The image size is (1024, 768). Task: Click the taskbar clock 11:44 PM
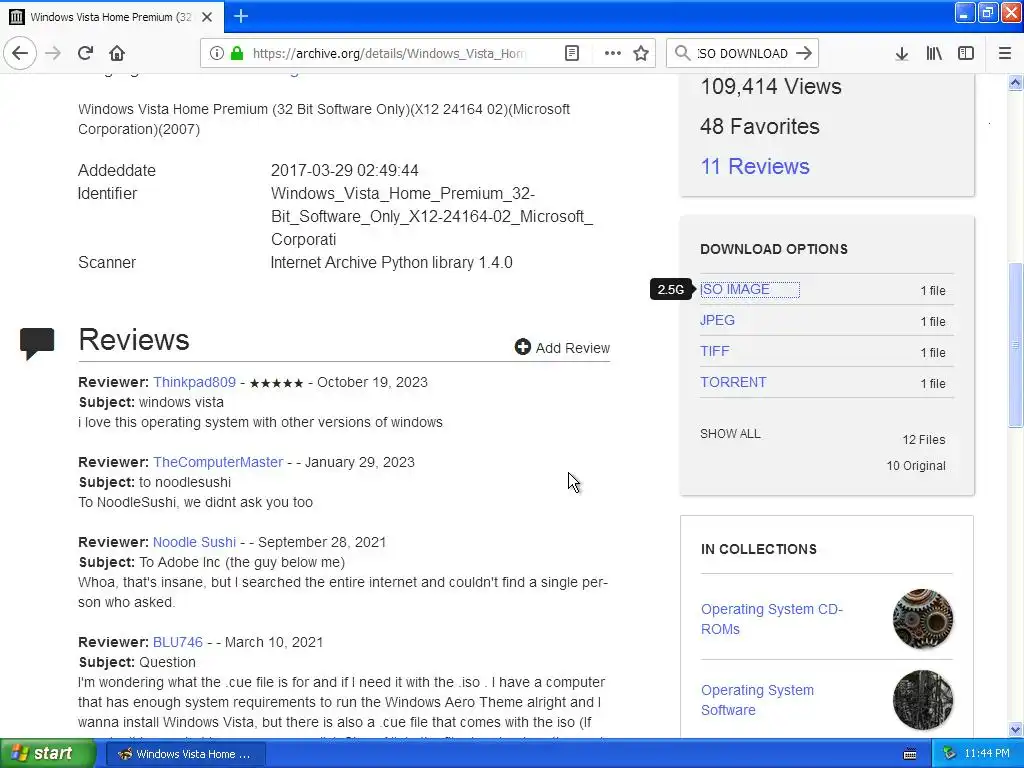point(987,754)
